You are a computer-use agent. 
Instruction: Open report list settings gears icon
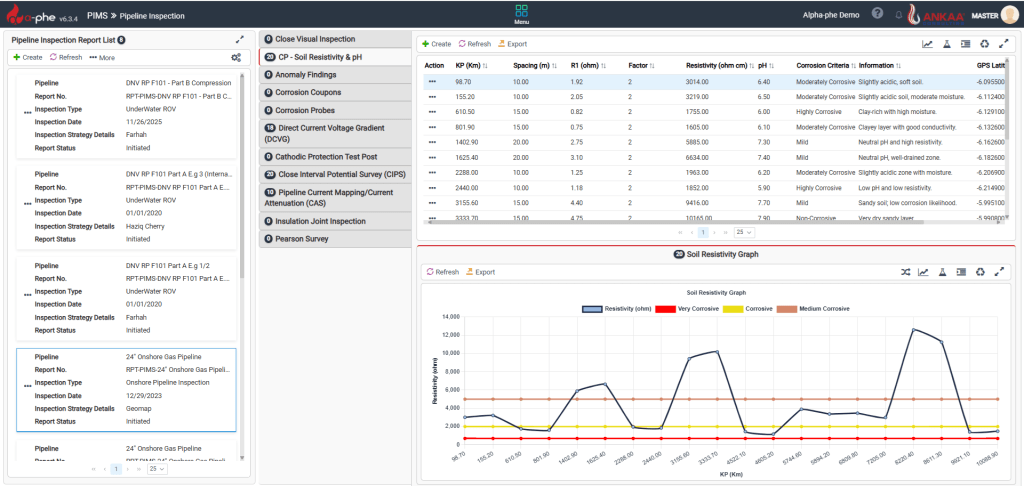[236, 58]
